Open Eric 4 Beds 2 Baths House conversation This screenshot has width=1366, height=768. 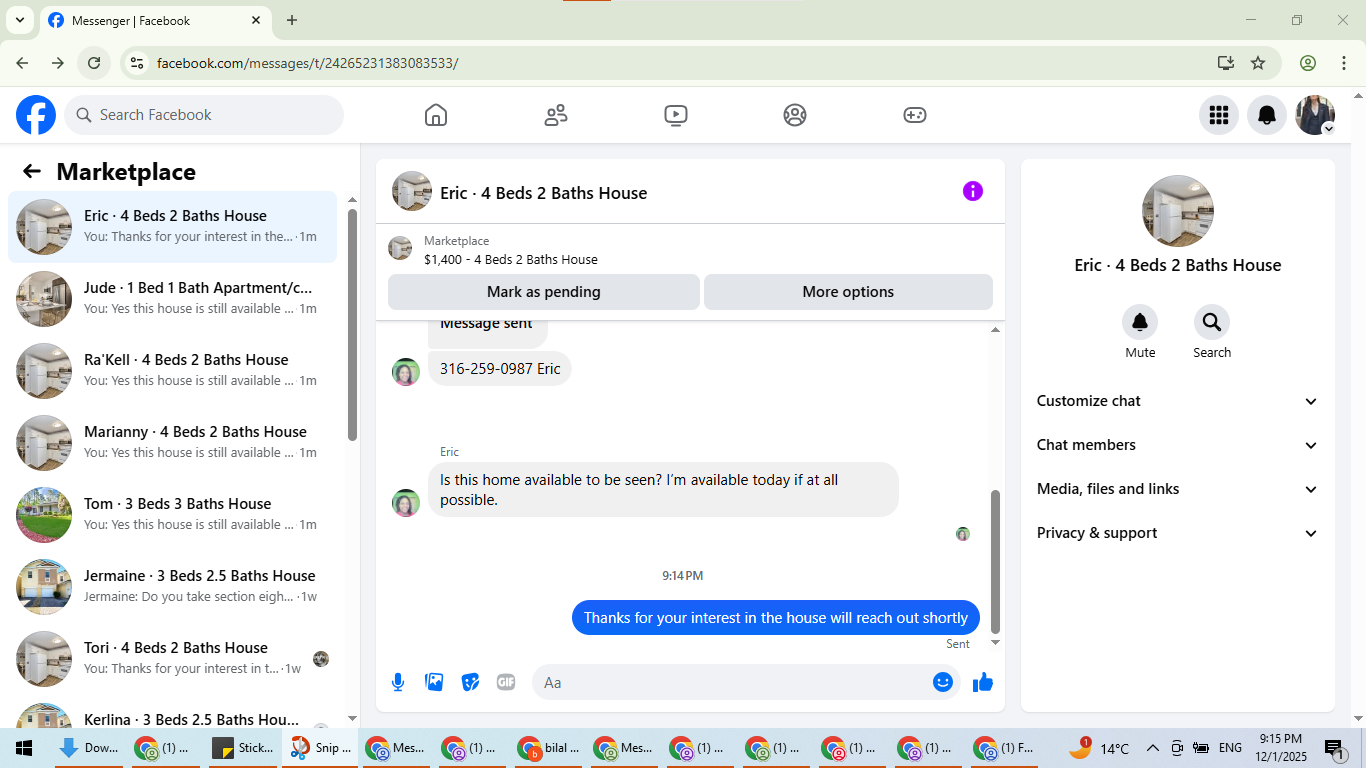click(x=173, y=227)
